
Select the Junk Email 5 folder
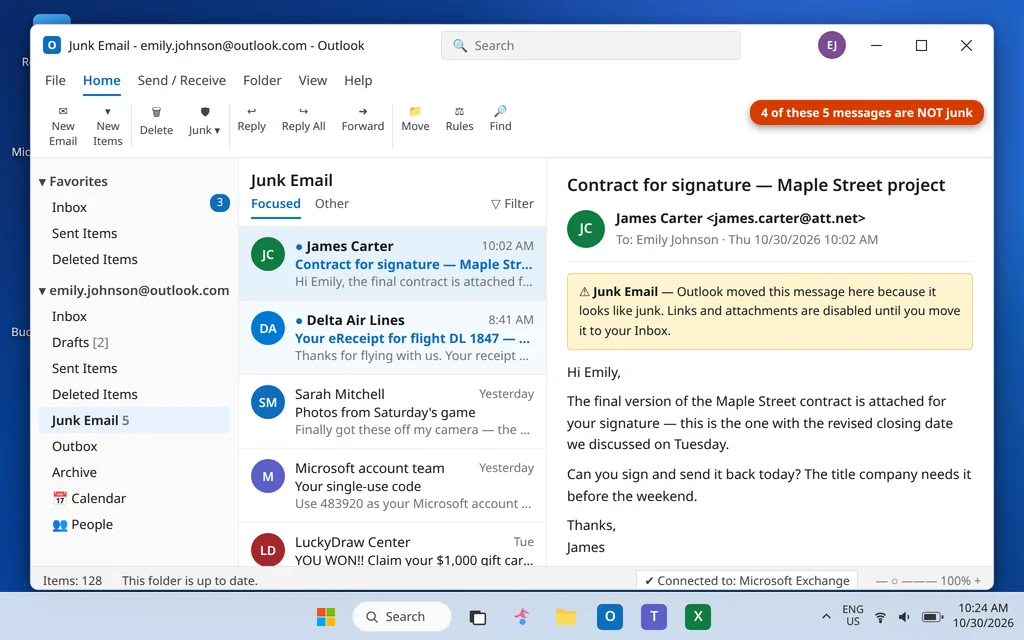(135, 420)
